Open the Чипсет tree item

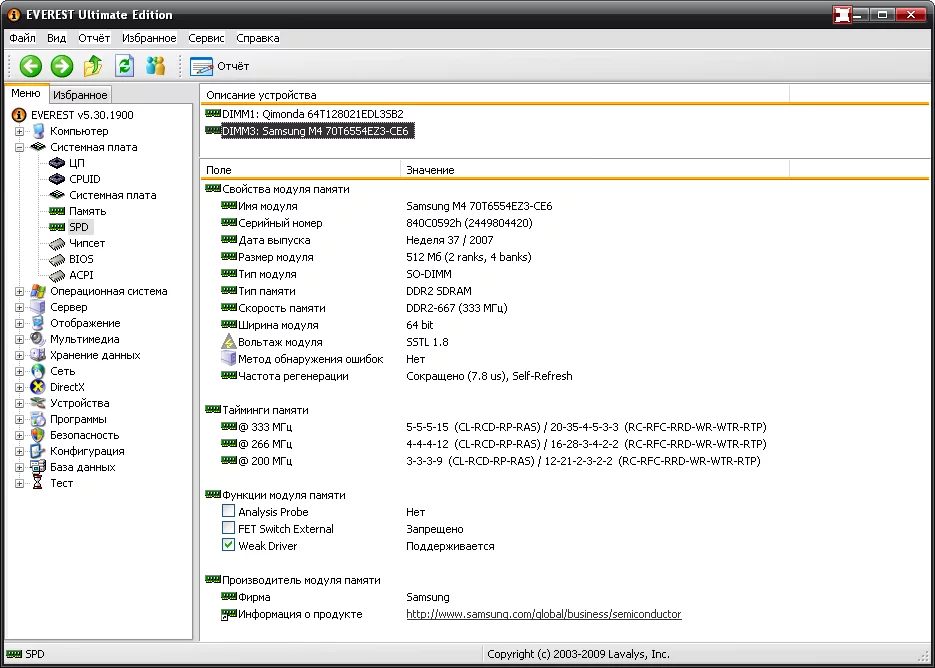coord(86,243)
